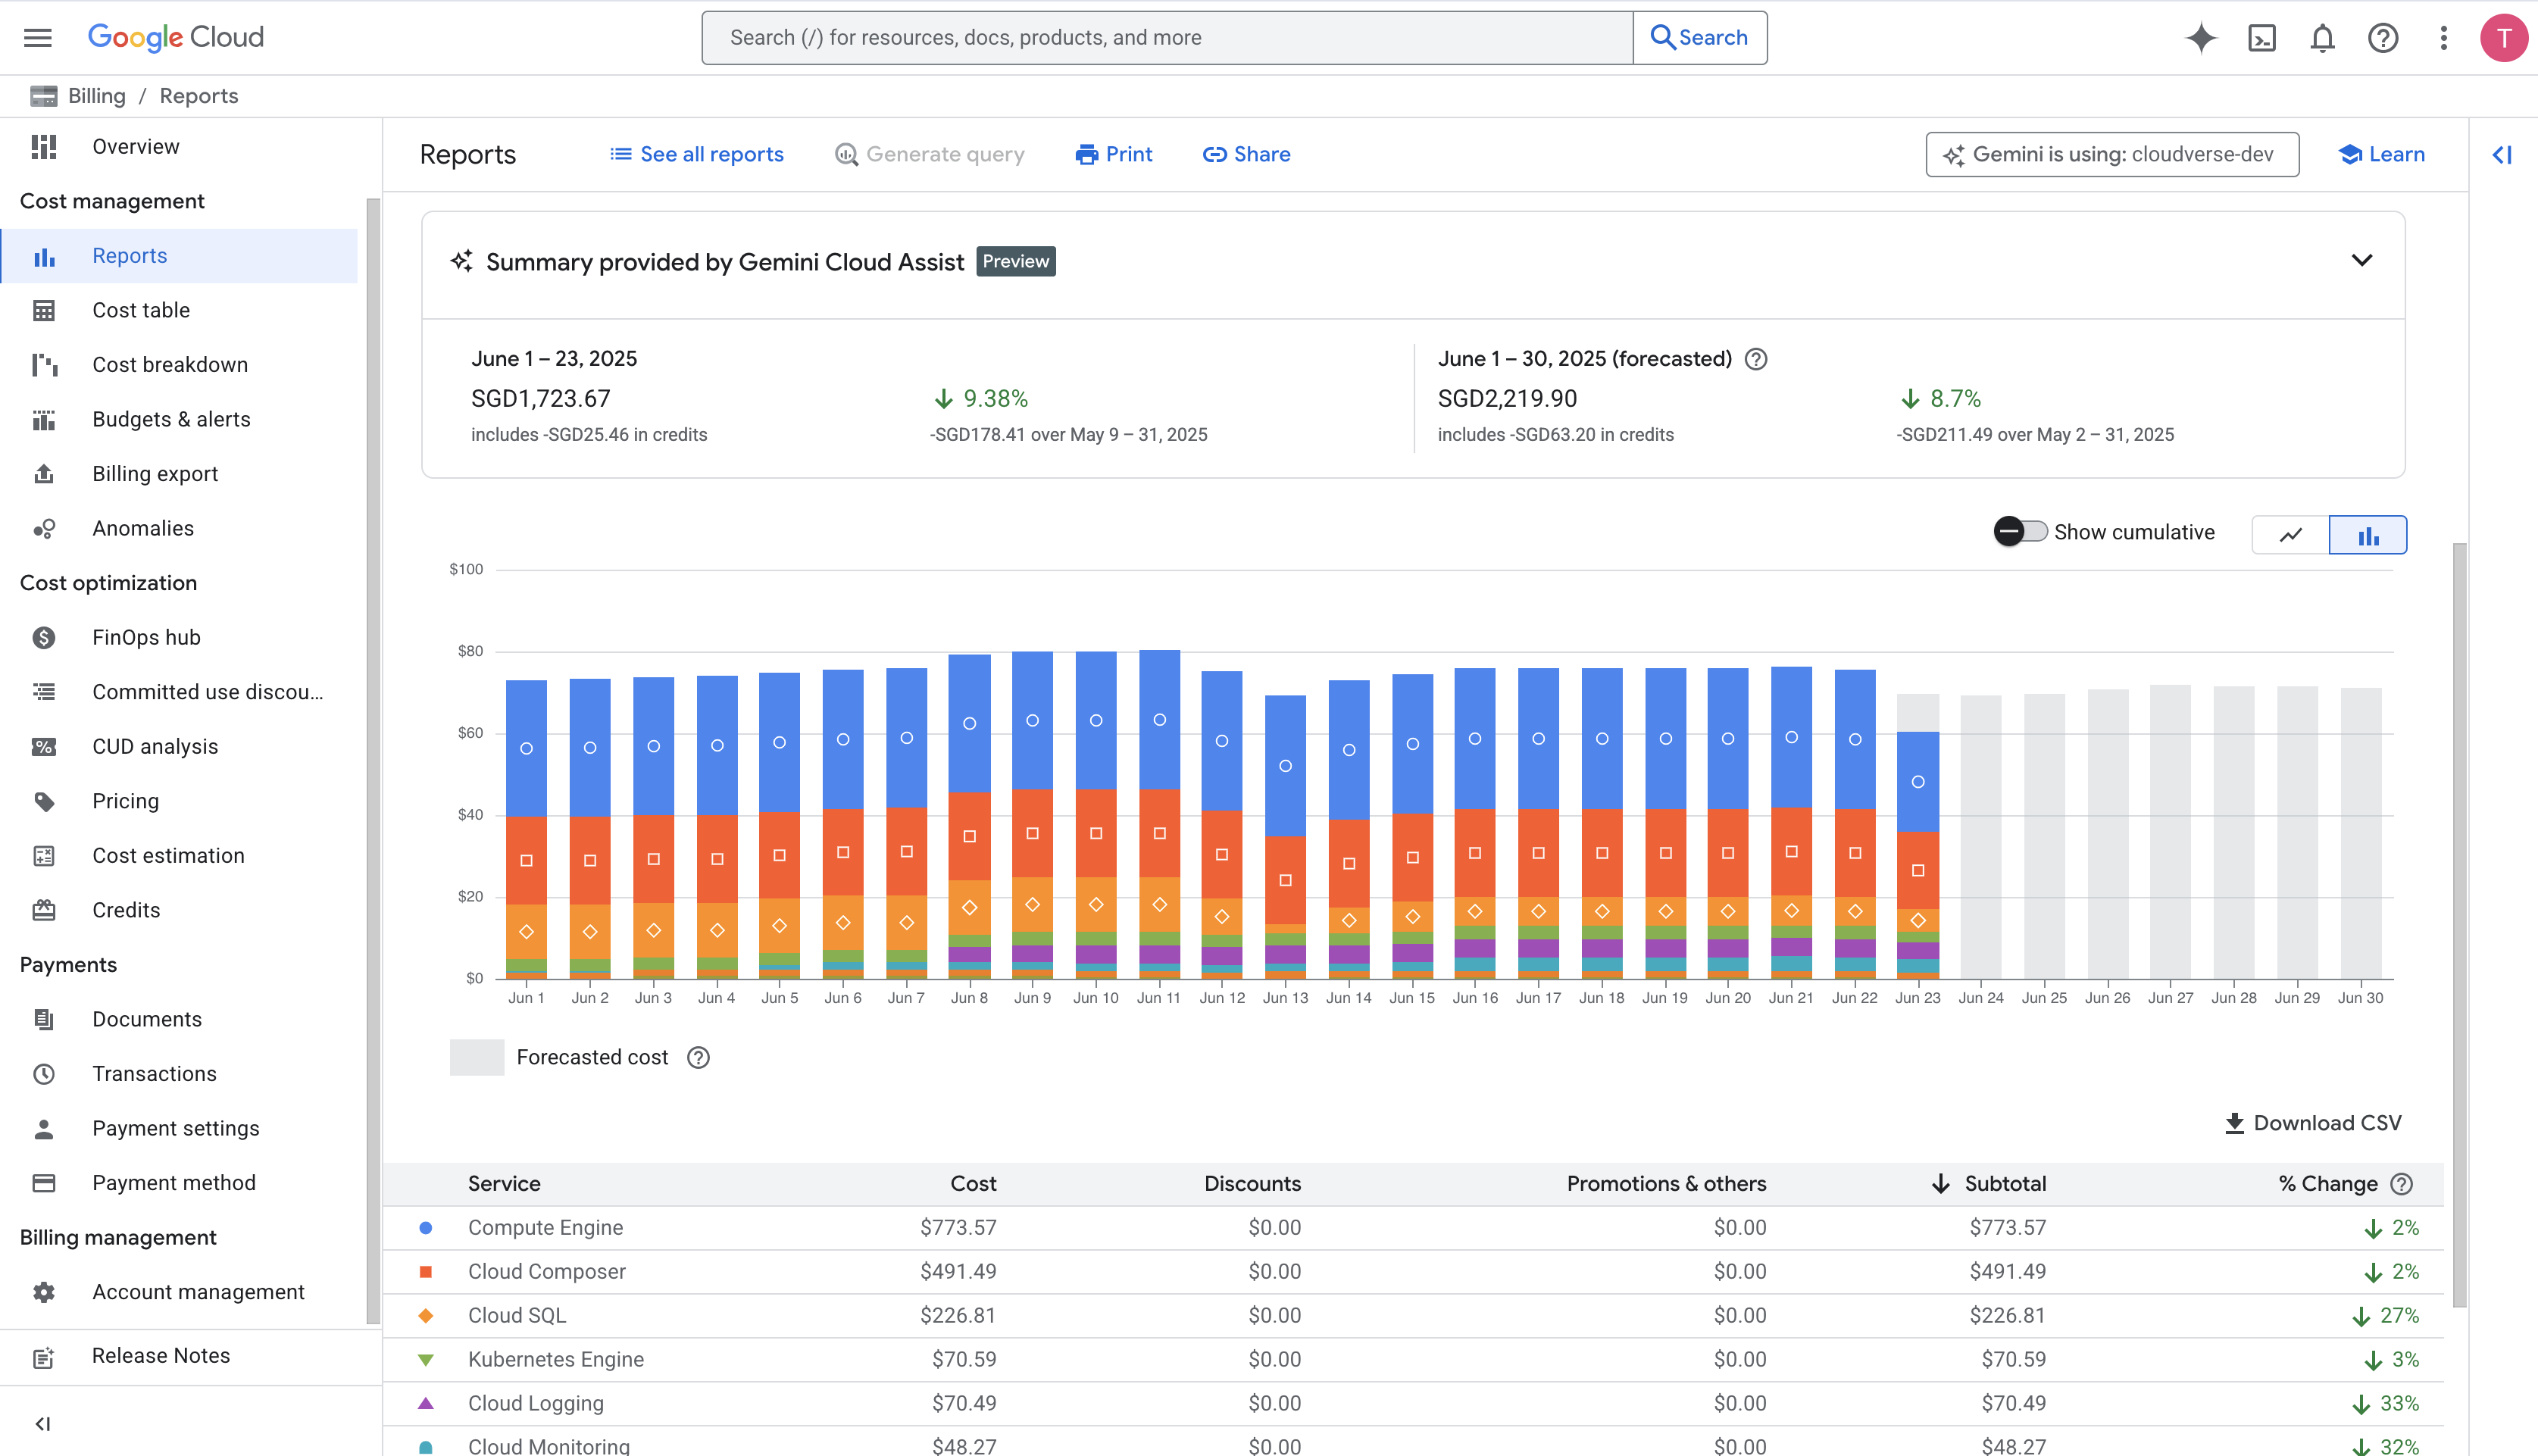Open the hamburger navigation menu
This screenshot has width=2538, height=1456.
click(38, 38)
